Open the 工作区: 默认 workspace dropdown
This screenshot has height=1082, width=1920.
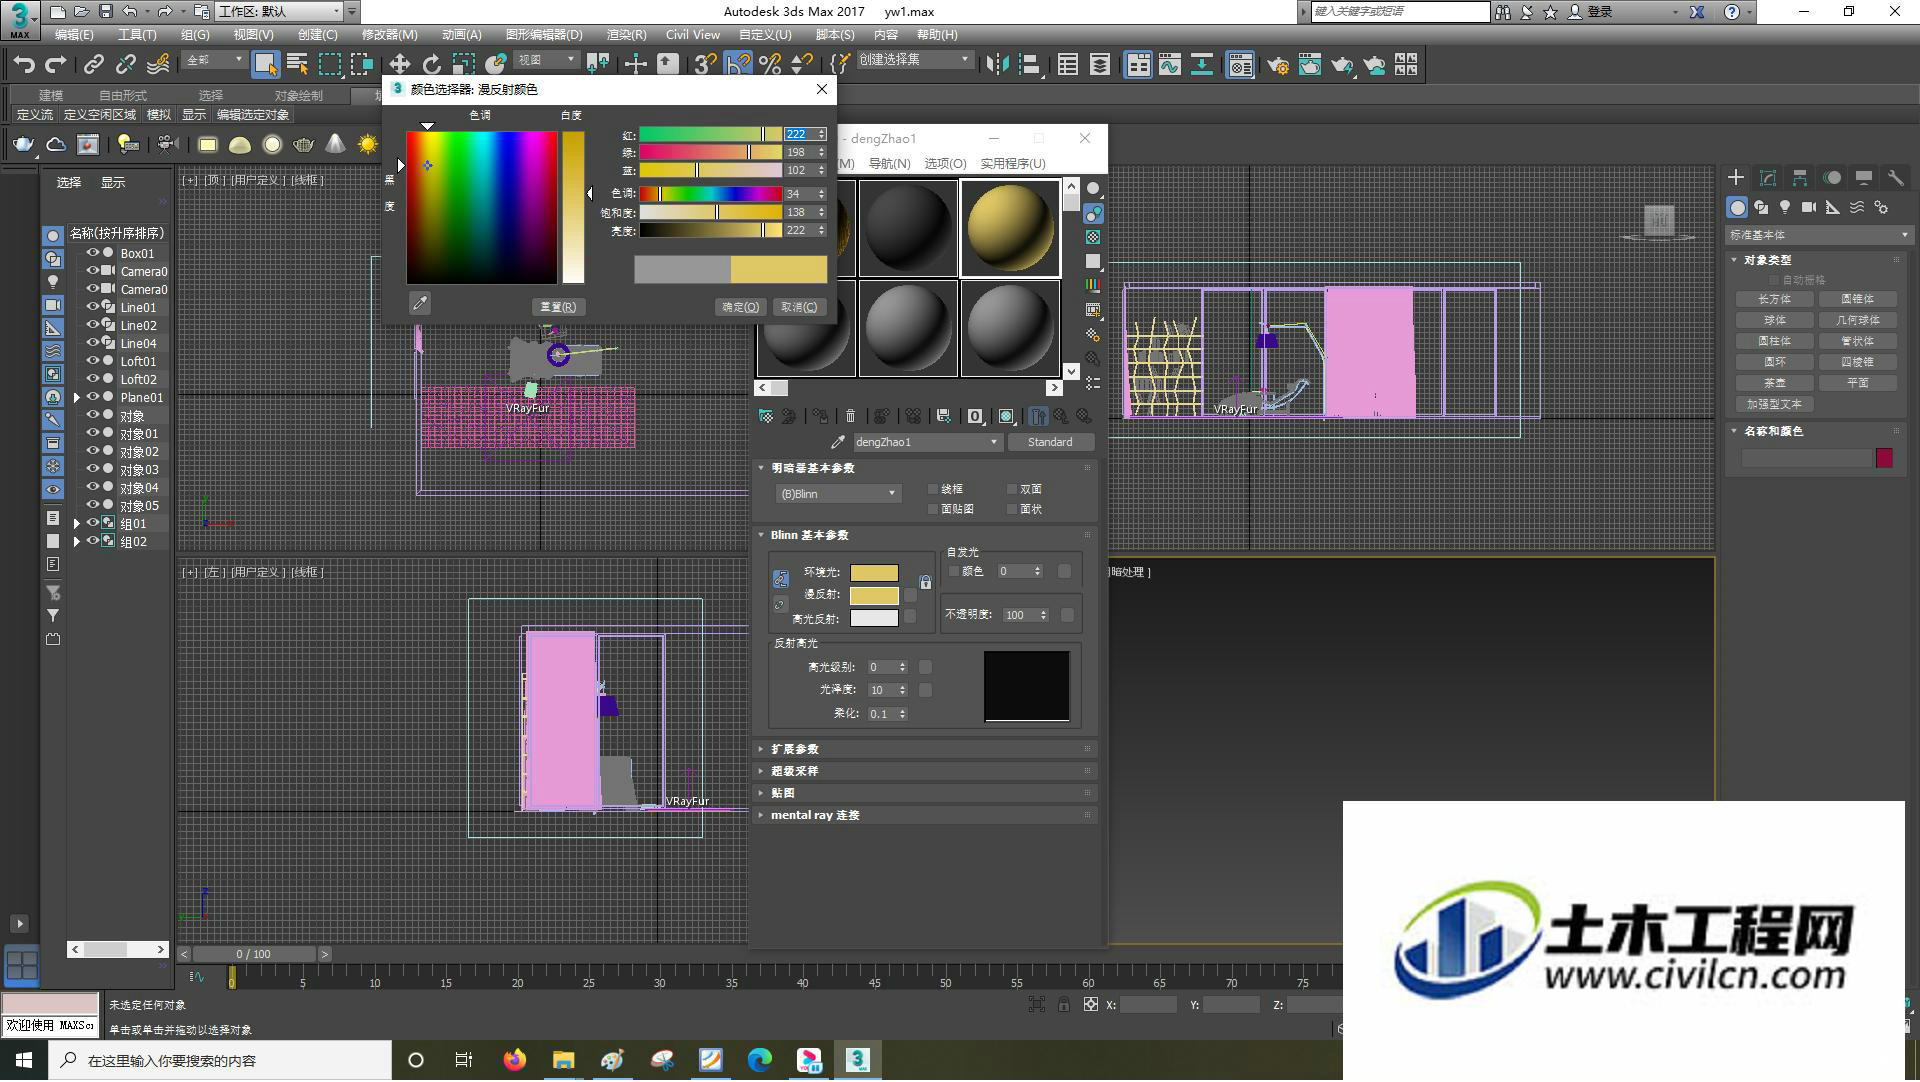point(278,11)
